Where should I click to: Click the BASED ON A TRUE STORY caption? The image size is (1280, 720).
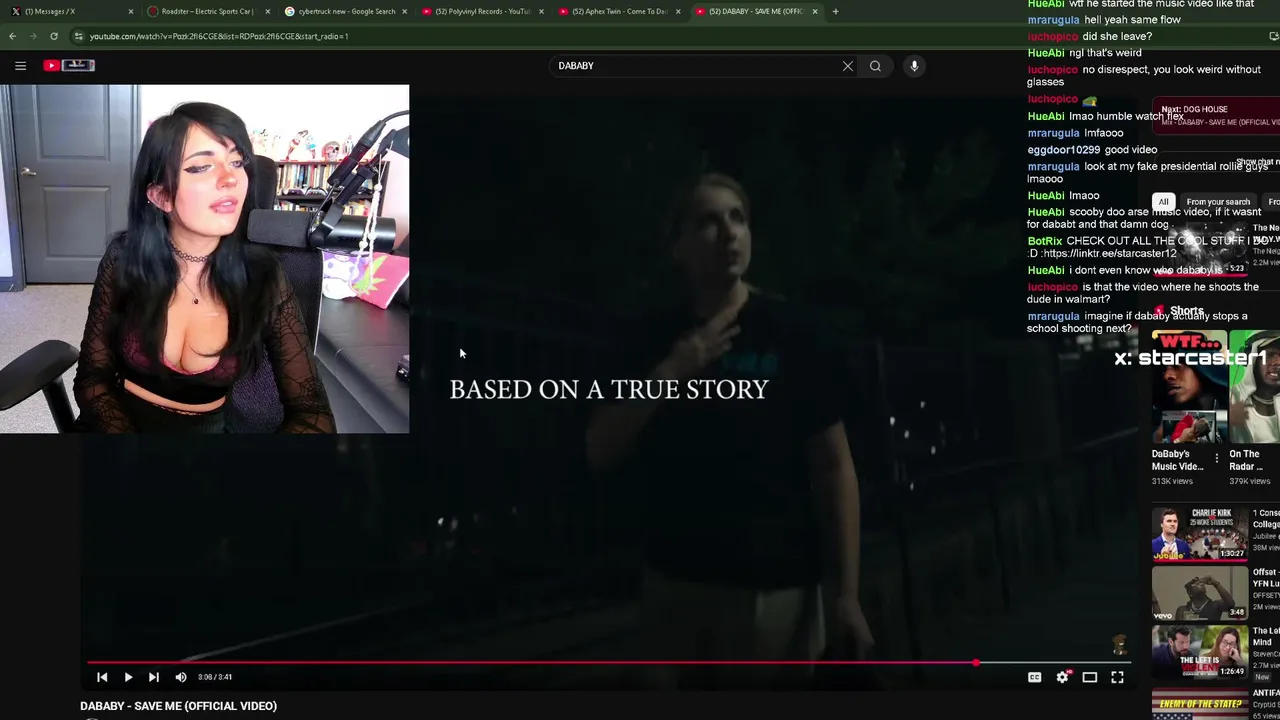pos(609,390)
